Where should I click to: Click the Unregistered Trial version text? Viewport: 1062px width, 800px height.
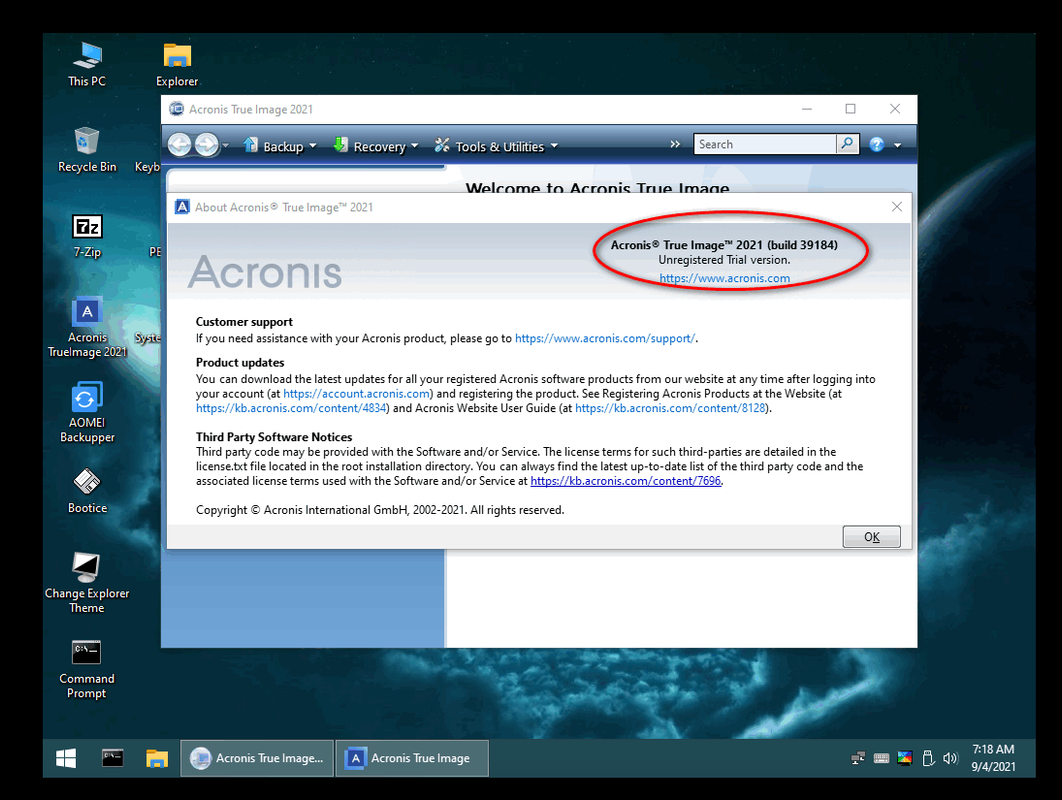click(724, 260)
